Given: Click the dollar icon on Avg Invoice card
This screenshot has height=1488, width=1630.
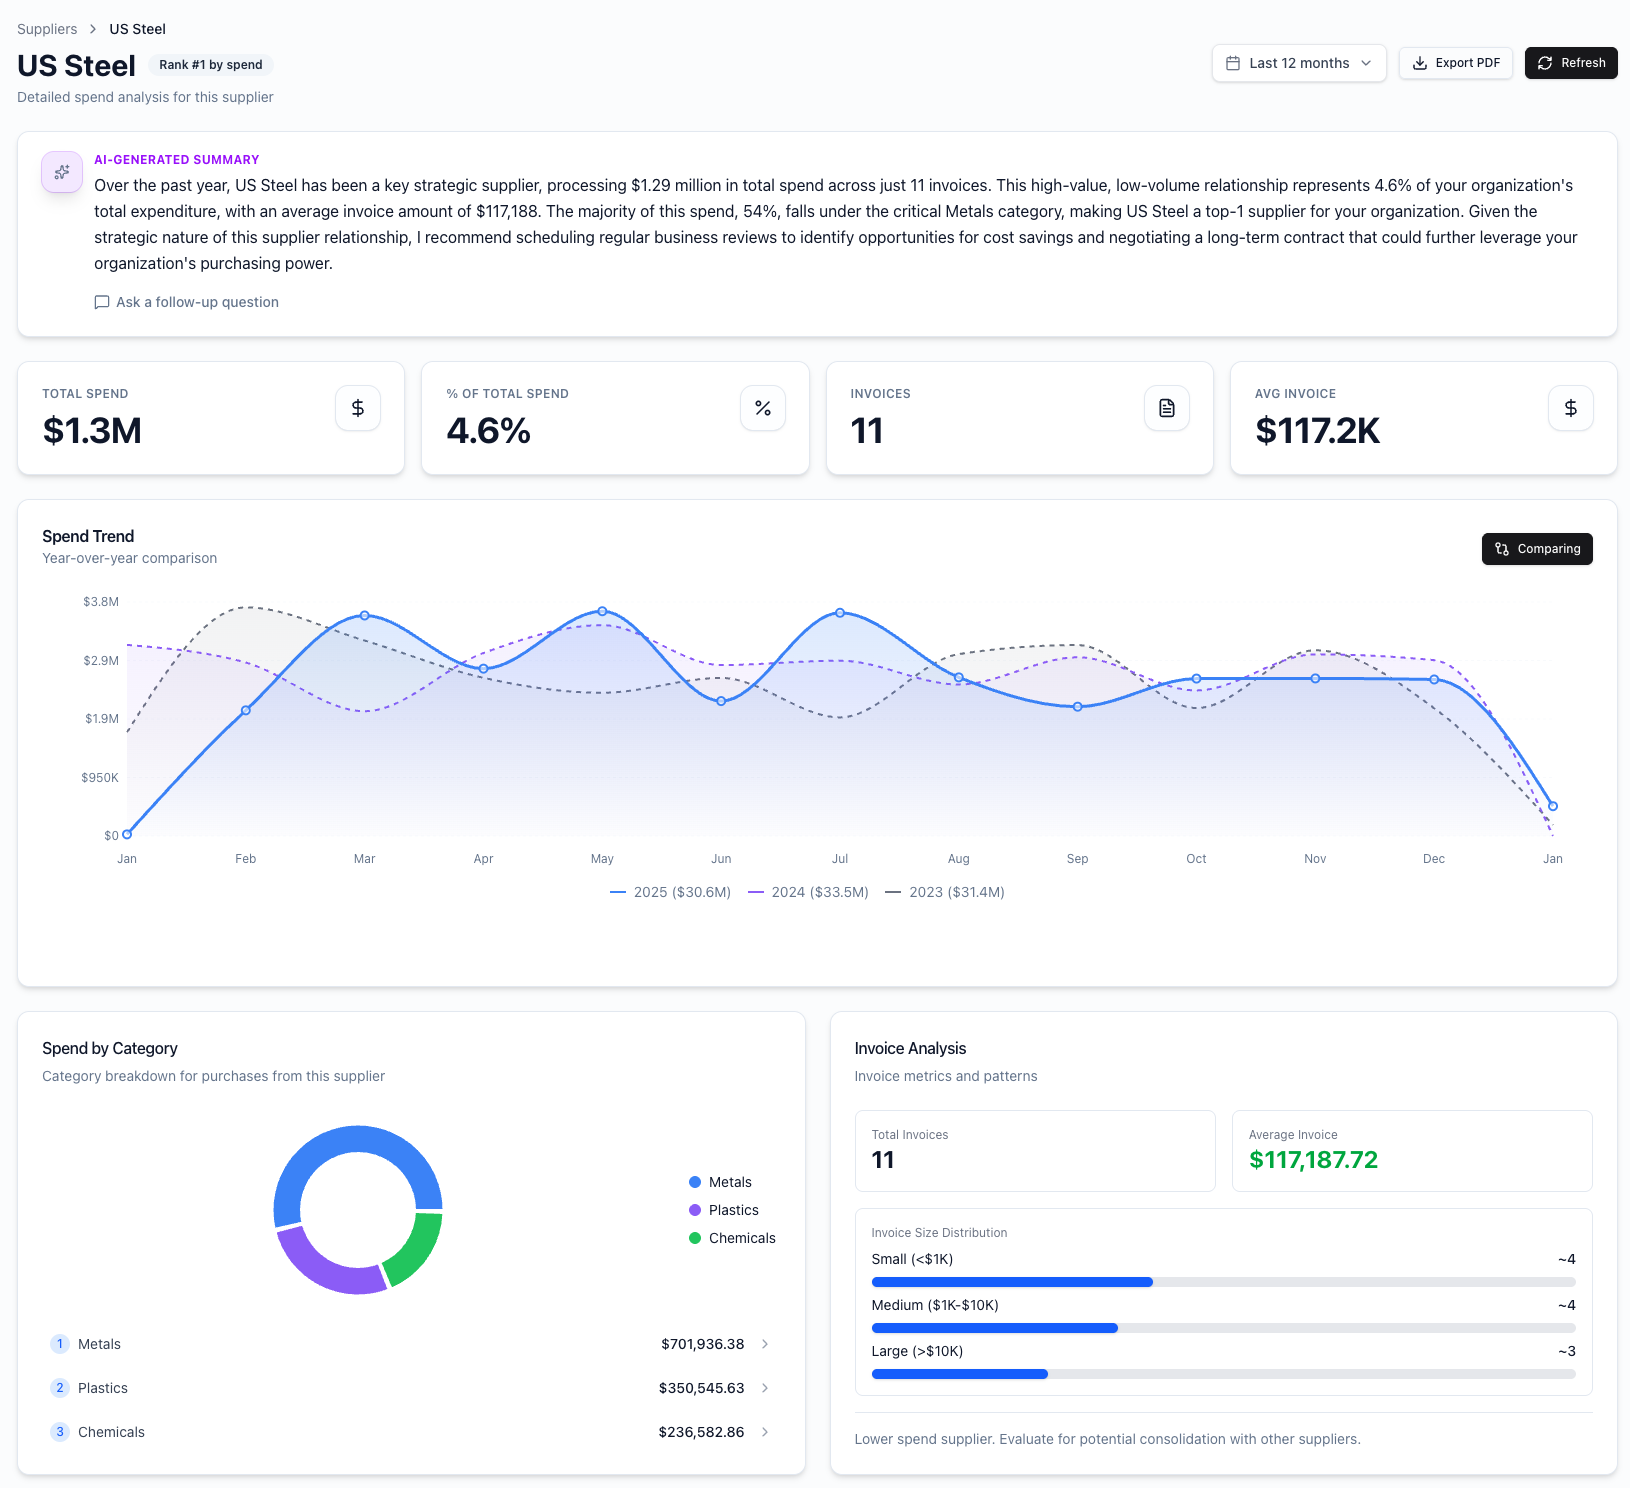Looking at the screenshot, I should click(x=1570, y=408).
